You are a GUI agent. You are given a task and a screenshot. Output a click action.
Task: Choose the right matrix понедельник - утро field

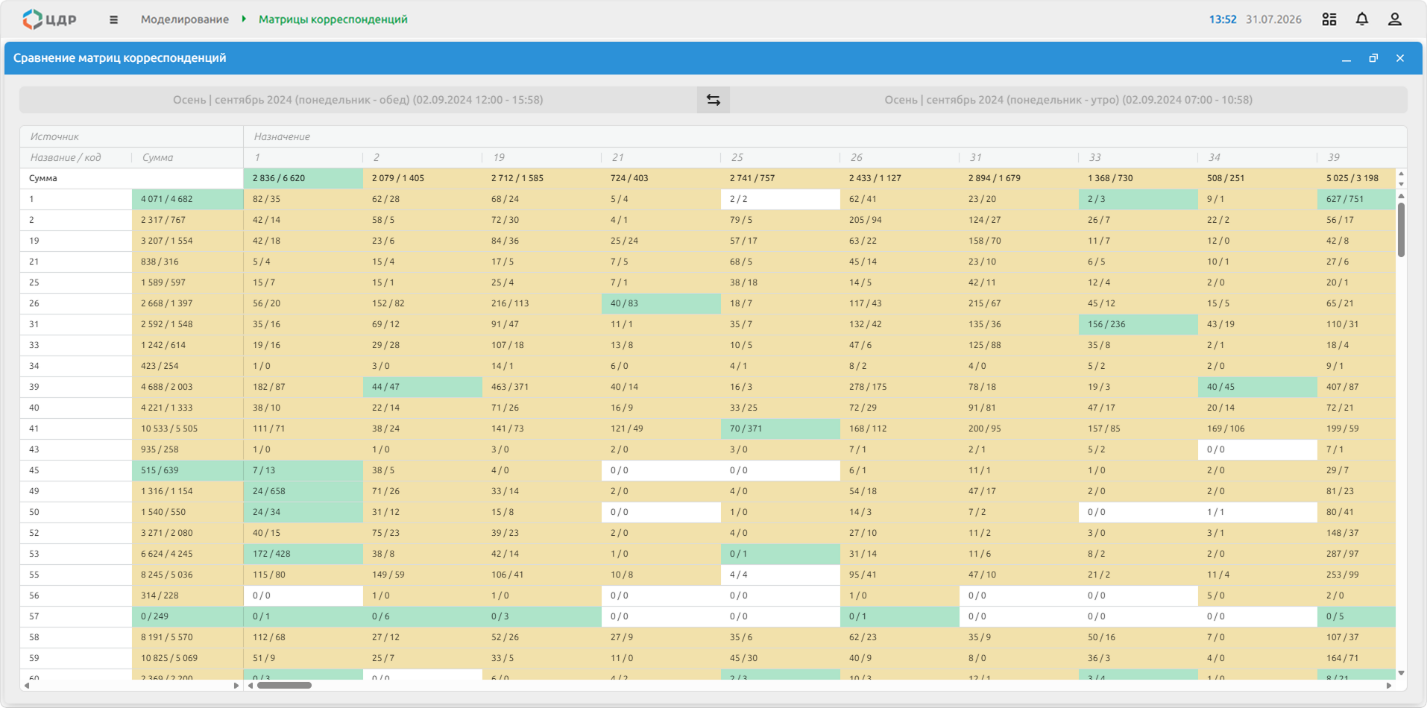coord(1068,100)
